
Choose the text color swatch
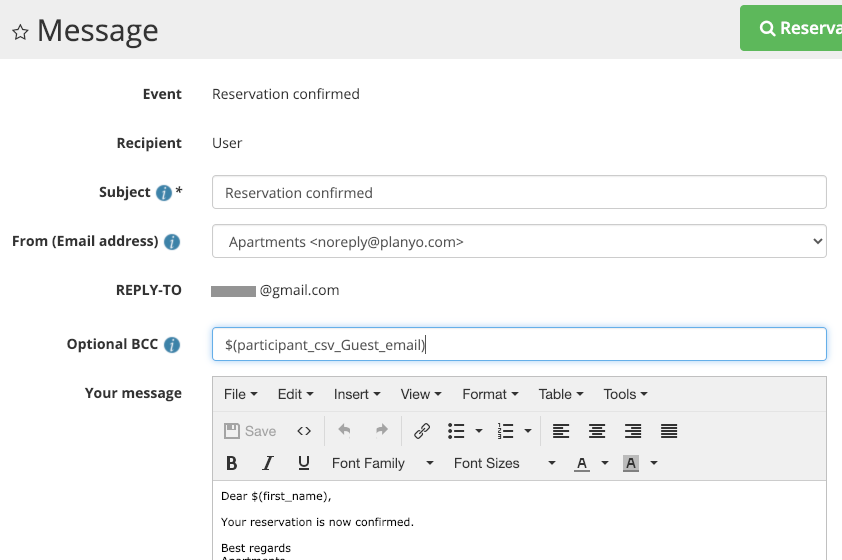pos(581,463)
